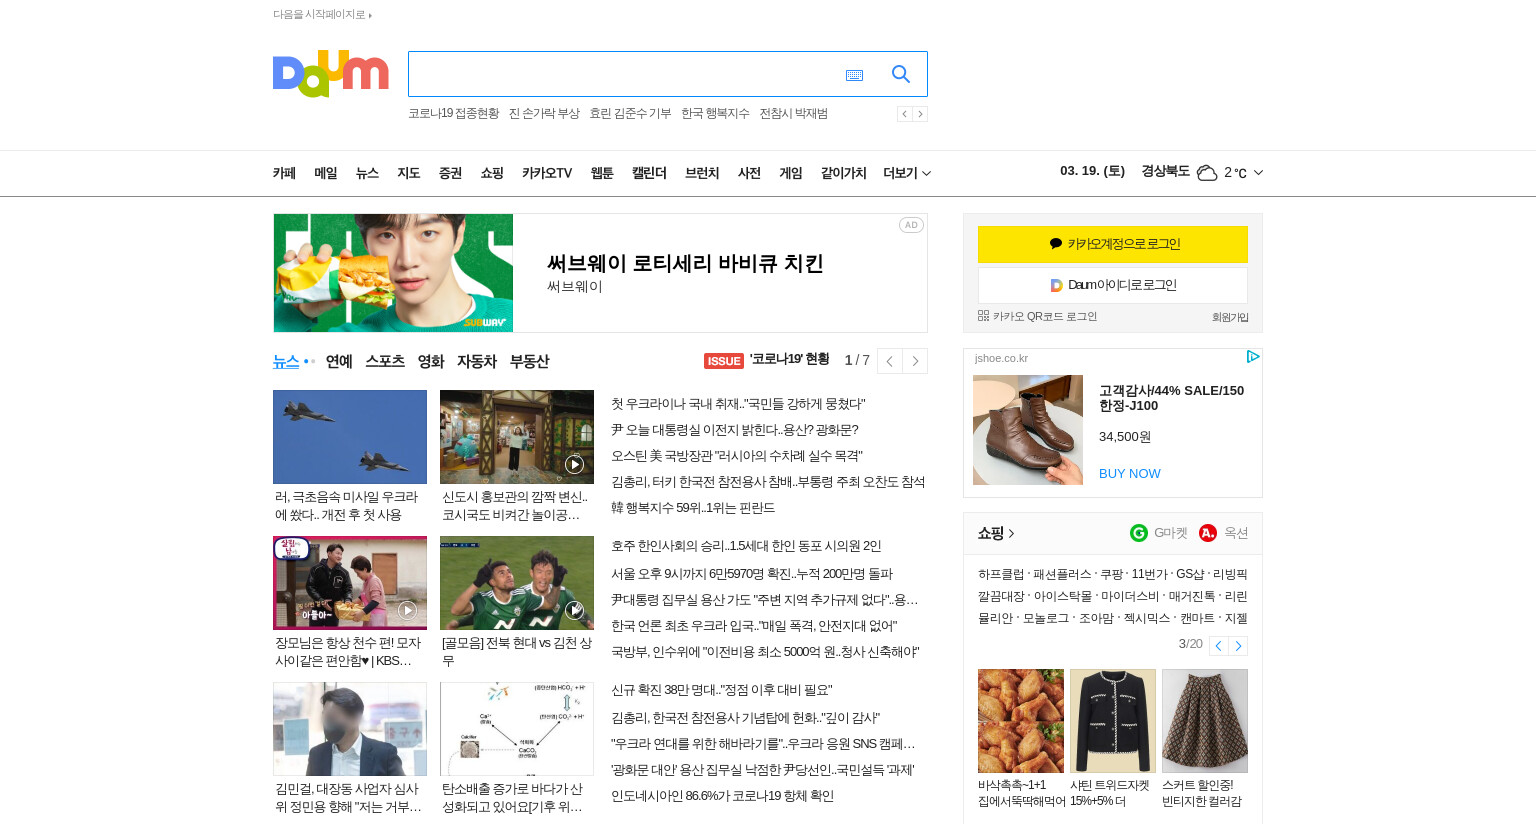Click the 11번가 shopping mall link
The image size is (1536, 824).
click(x=1149, y=574)
